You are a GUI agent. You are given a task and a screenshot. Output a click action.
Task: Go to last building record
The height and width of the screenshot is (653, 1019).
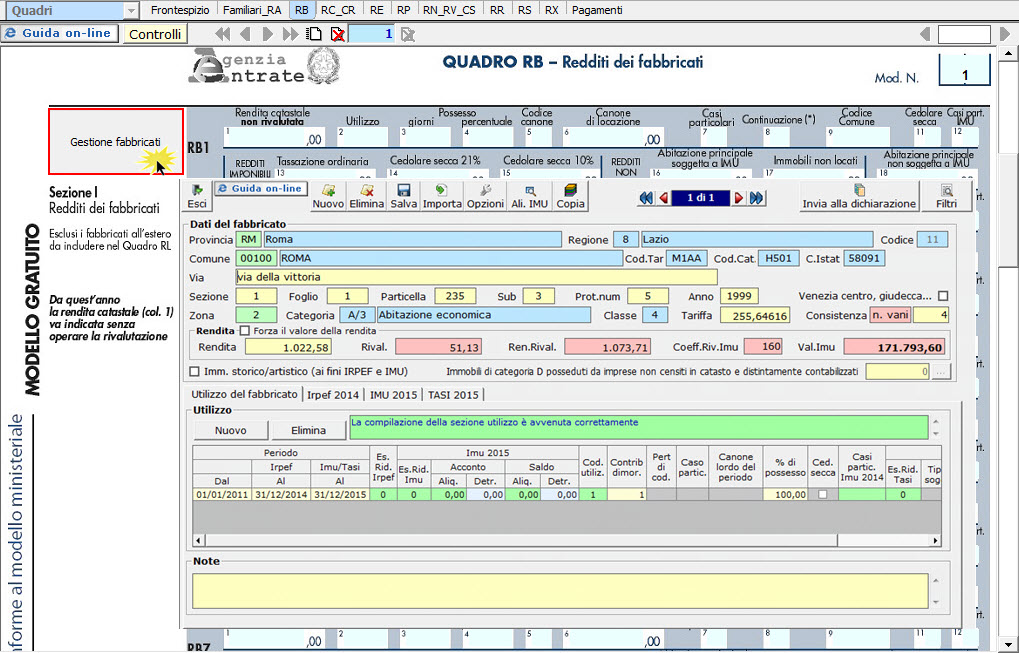(x=756, y=198)
